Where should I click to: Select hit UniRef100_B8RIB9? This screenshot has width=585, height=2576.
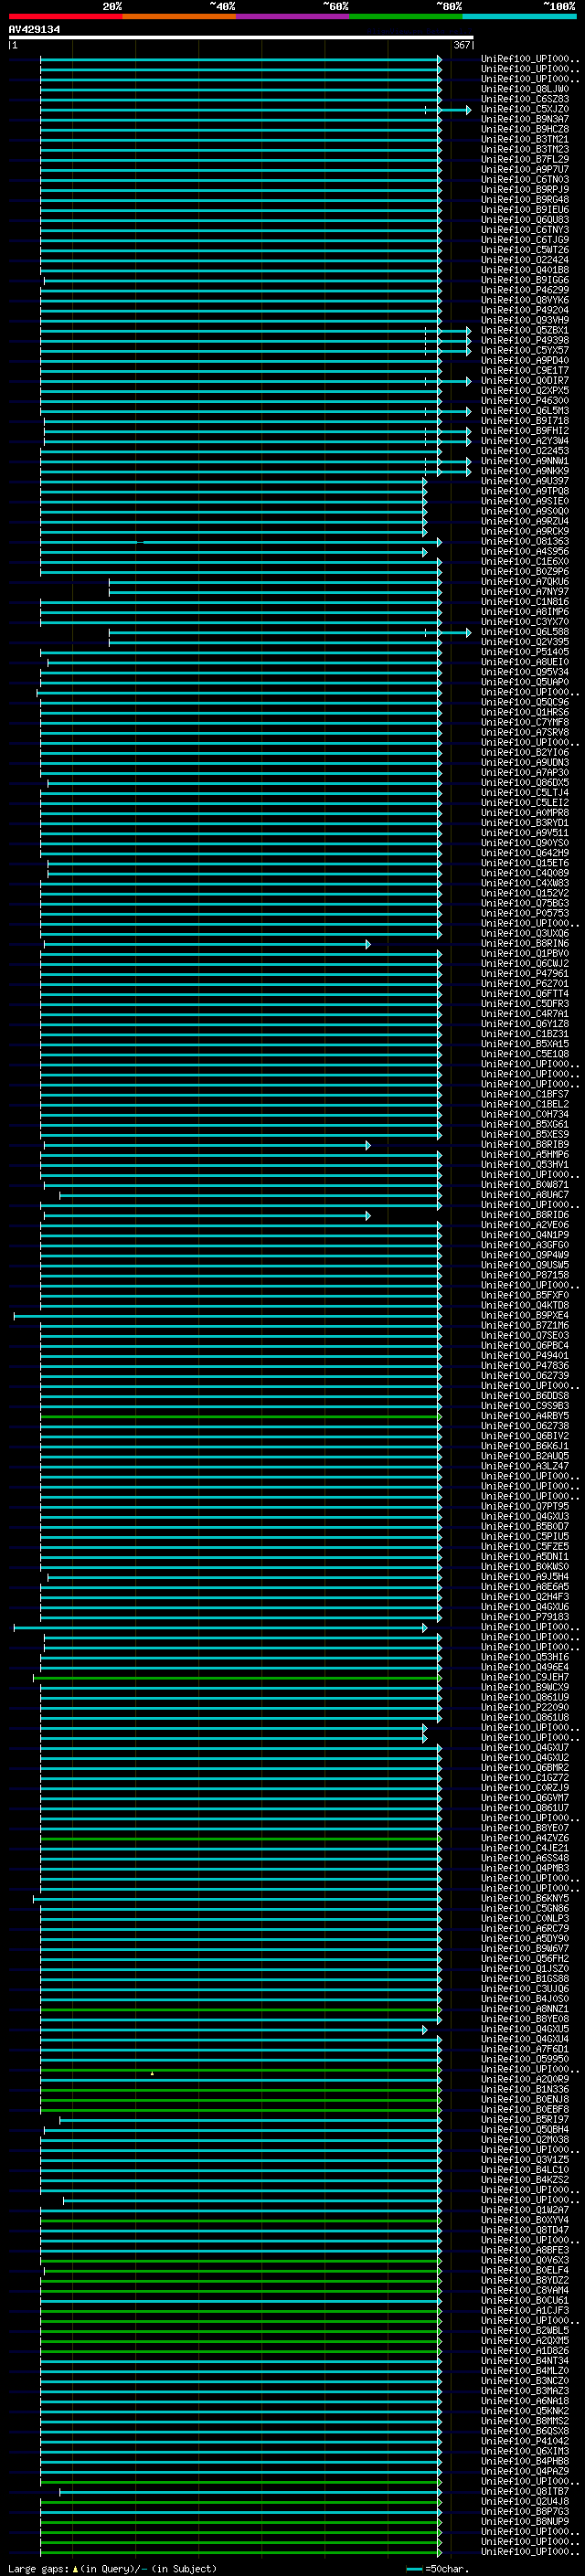pyautogui.click(x=525, y=1144)
